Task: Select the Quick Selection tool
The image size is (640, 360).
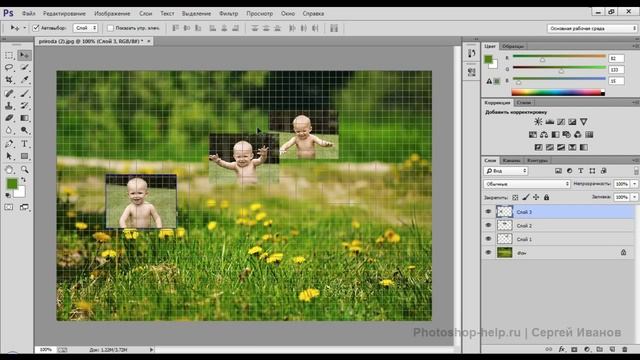Action: click(x=24, y=67)
